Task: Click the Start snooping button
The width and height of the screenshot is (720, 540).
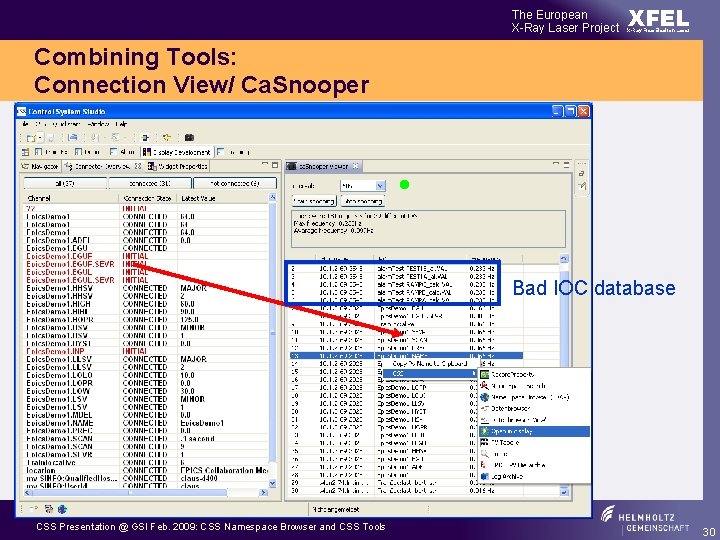Action: [x=314, y=201]
